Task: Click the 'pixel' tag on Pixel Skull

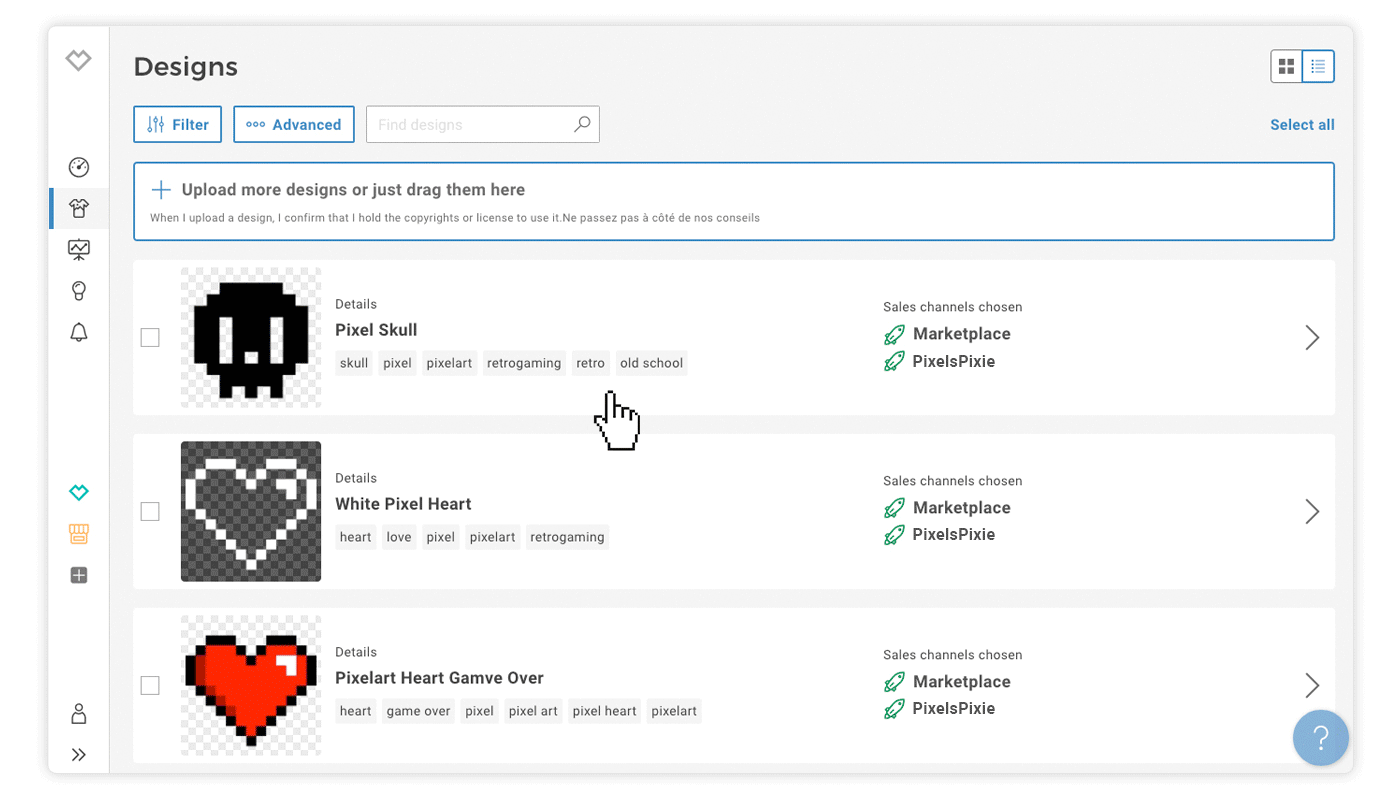Action: pos(397,363)
